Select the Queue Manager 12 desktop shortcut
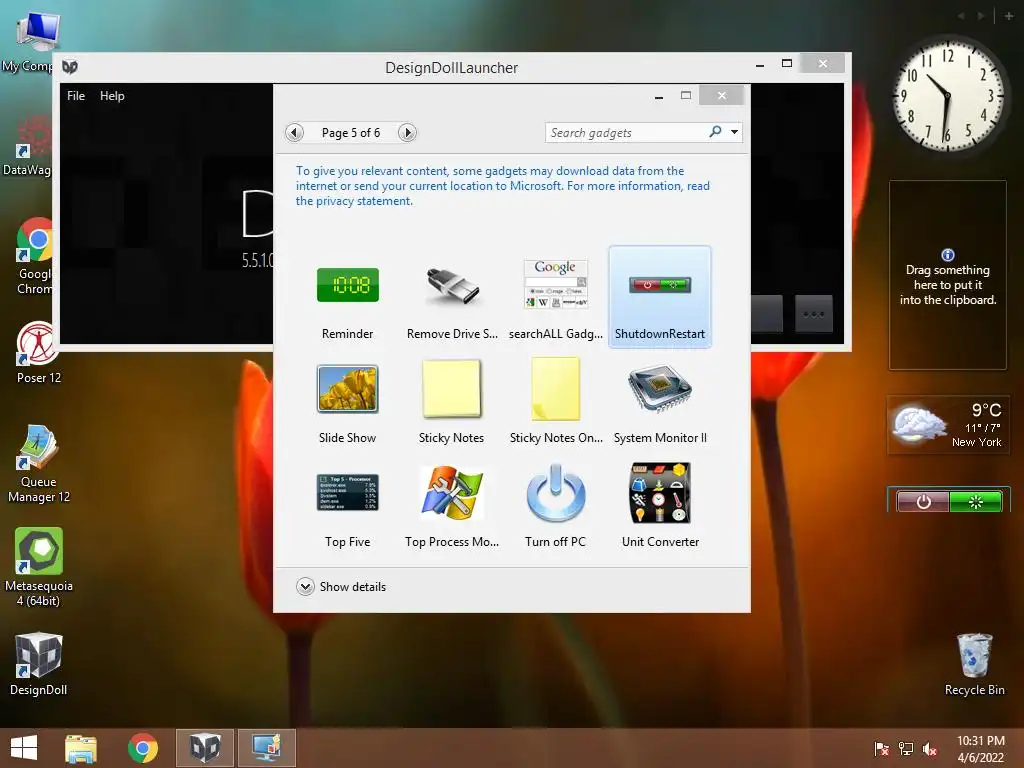The image size is (1024, 768). (x=39, y=464)
